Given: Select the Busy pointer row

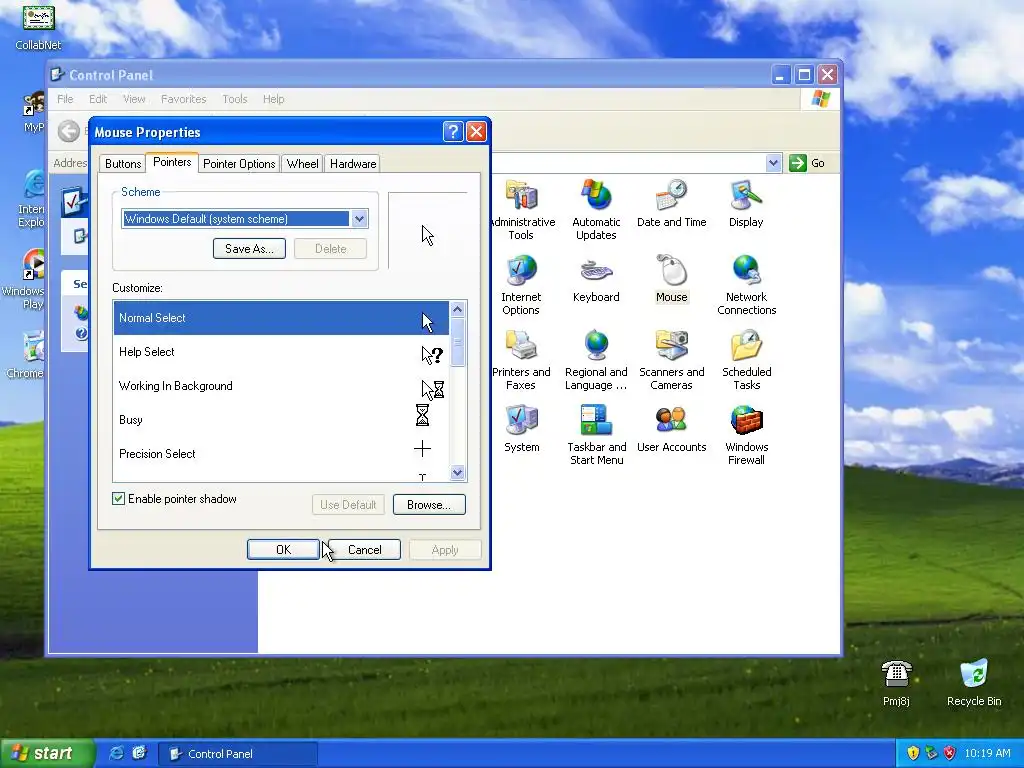Looking at the screenshot, I should pyautogui.click(x=281, y=420).
